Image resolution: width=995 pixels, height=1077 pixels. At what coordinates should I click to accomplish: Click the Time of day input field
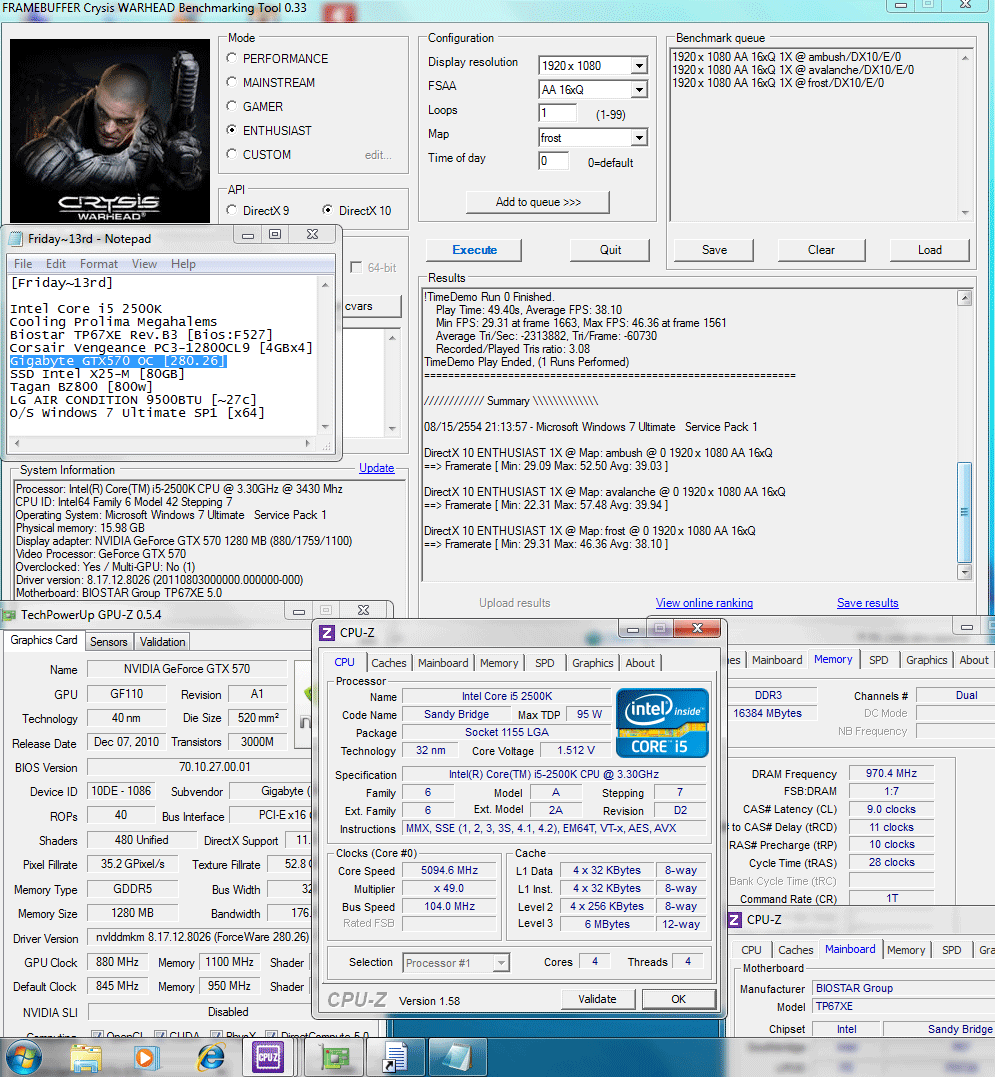(554, 161)
